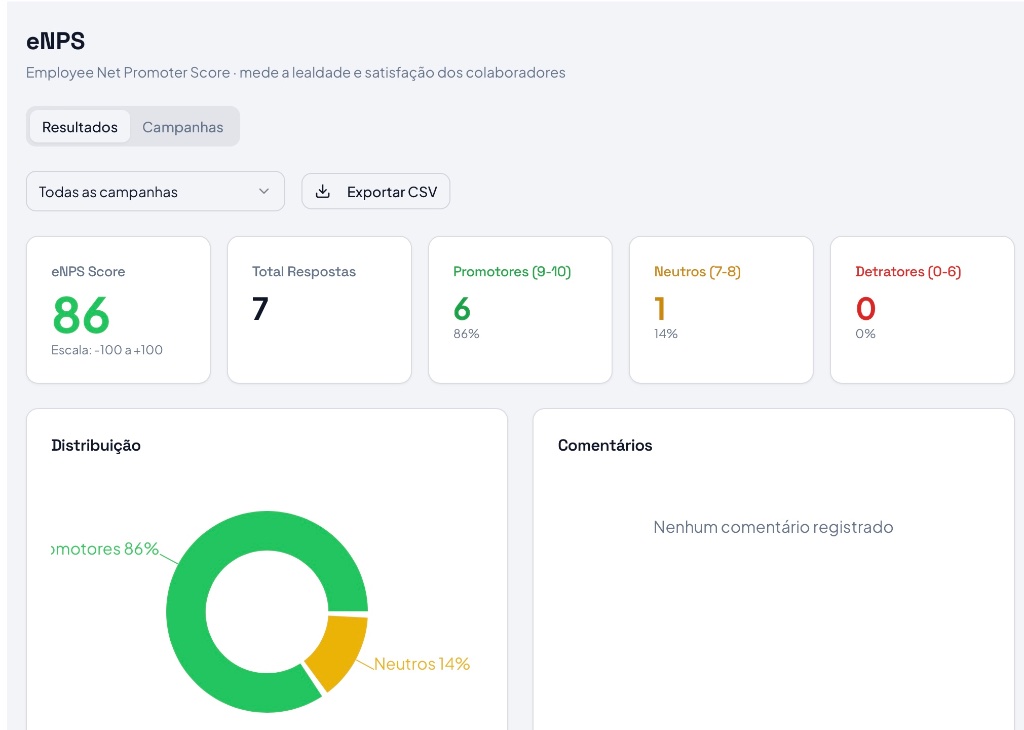Click the Neutros count 1
The height and width of the screenshot is (730, 1024).
click(x=660, y=308)
